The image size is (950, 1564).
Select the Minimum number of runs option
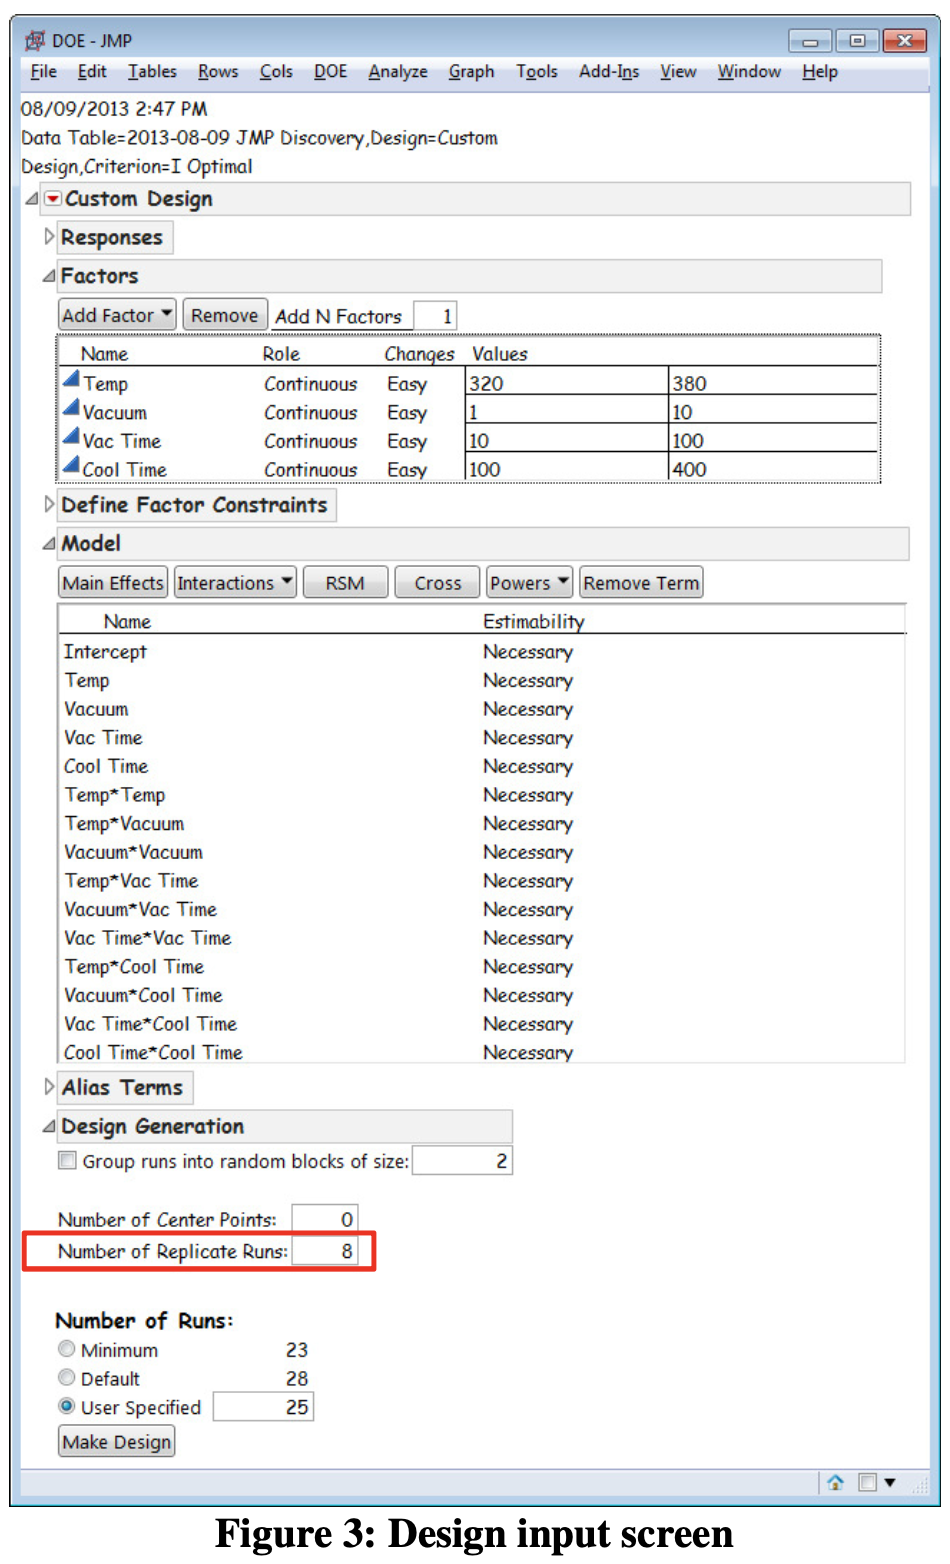[67, 1349]
